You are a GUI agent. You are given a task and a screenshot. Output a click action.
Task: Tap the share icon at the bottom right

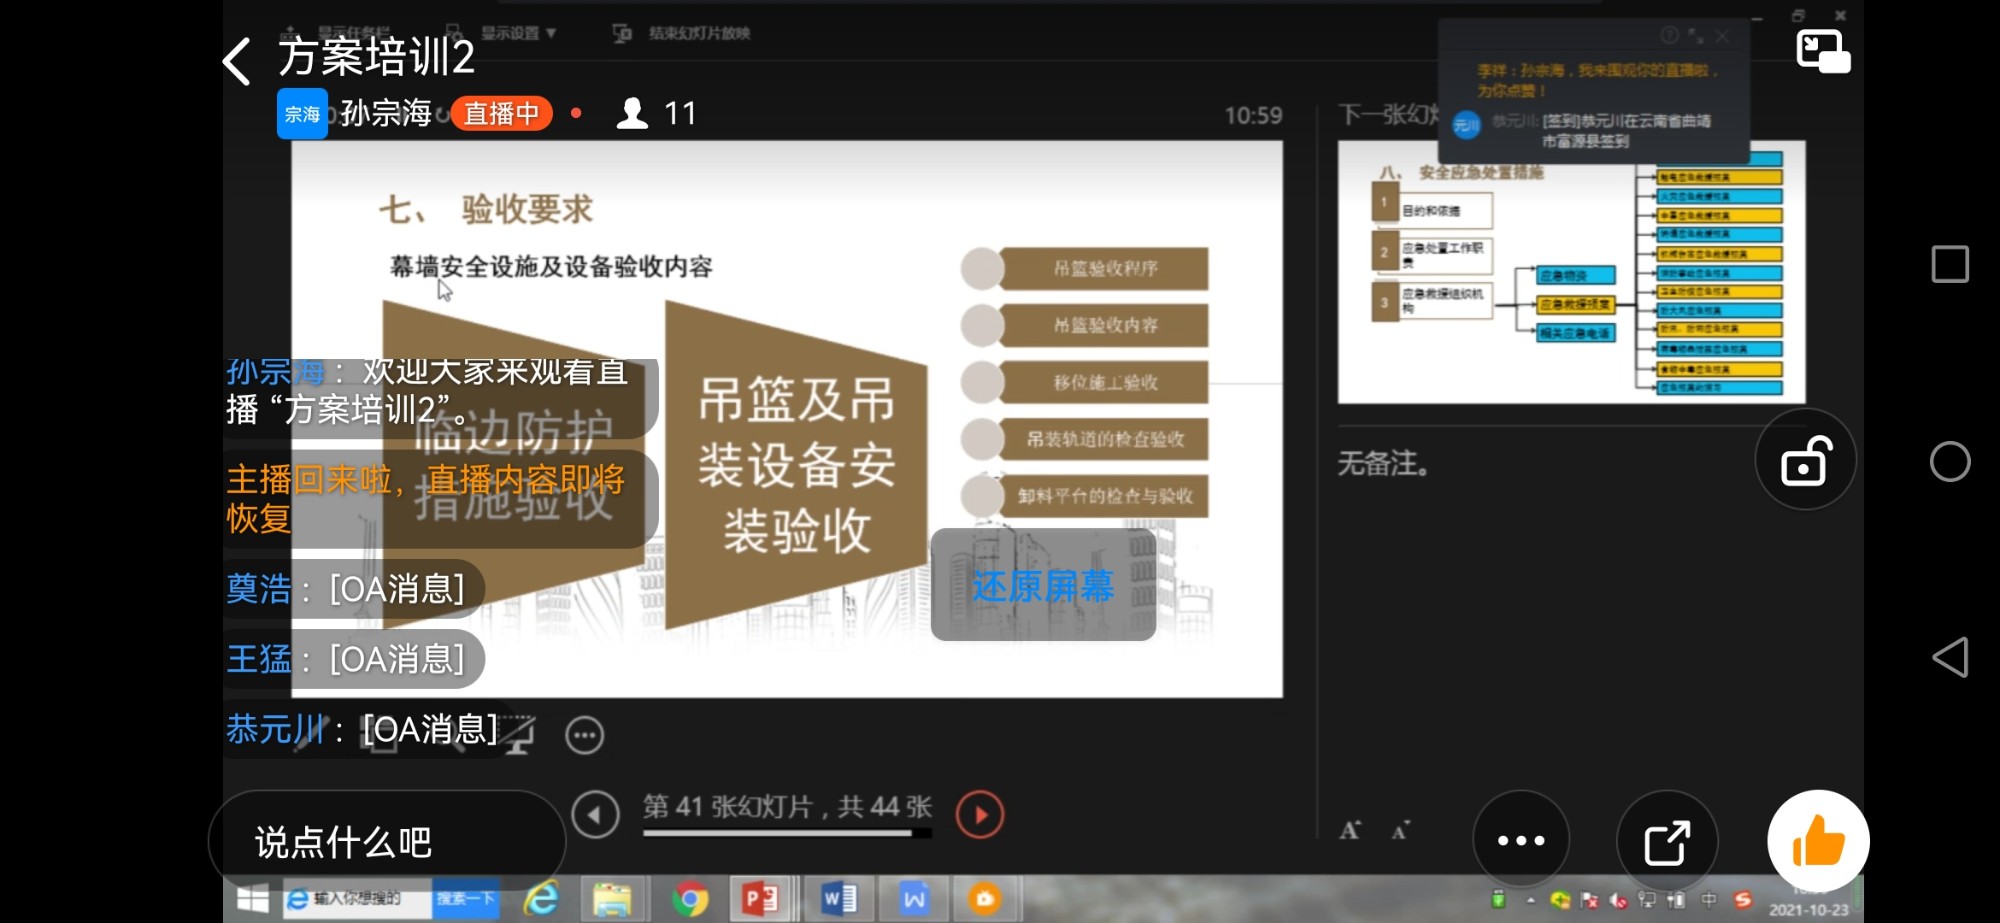click(1667, 841)
